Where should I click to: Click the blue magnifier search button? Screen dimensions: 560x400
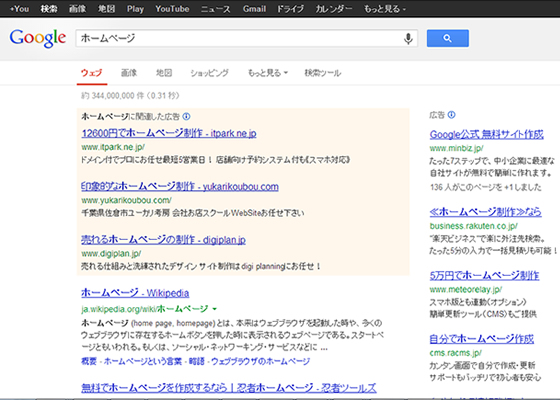pyautogui.click(x=448, y=38)
